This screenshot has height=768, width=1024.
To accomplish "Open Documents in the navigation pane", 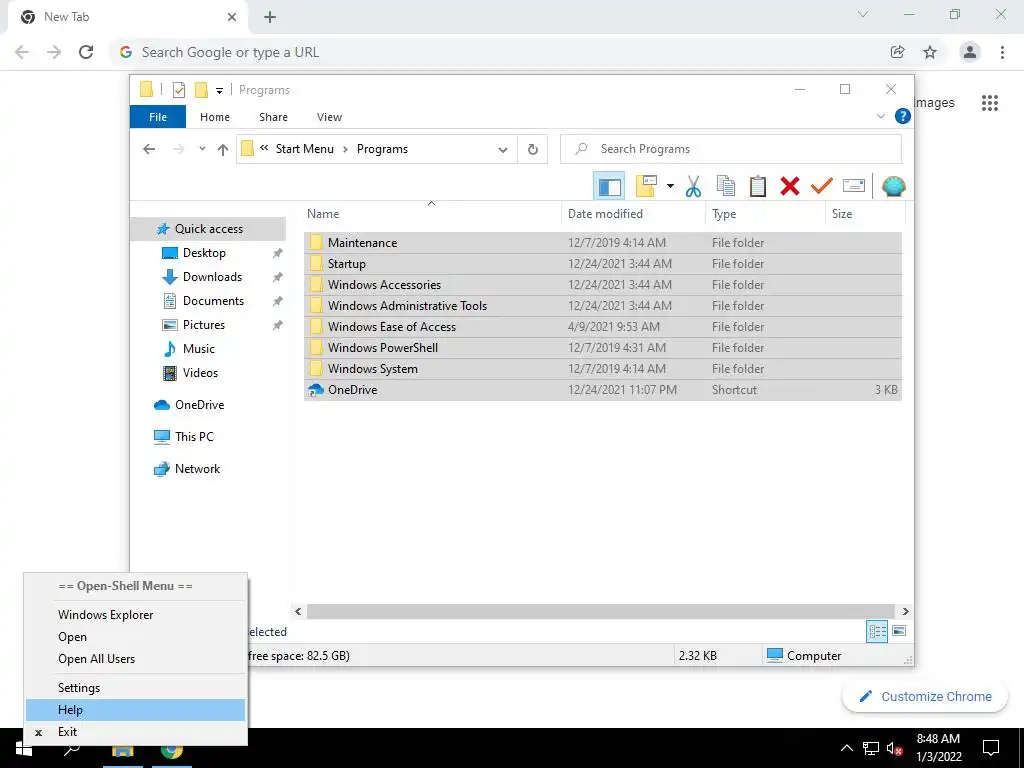I will click(213, 301).
